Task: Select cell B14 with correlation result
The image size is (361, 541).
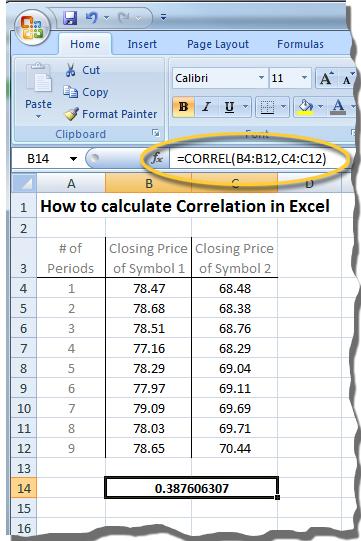Action: [192, 488]
